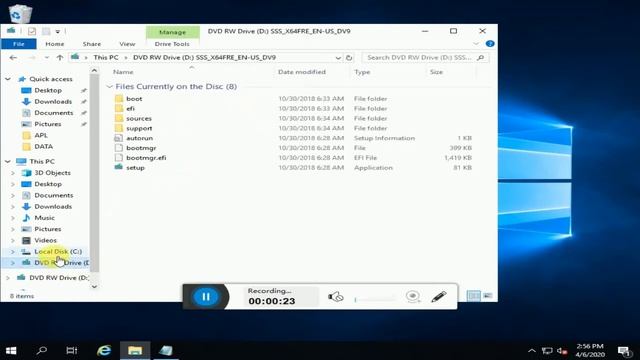Click the Manage contextual tab
Viewport: 640px width, 360px height.
click(173, 32)
